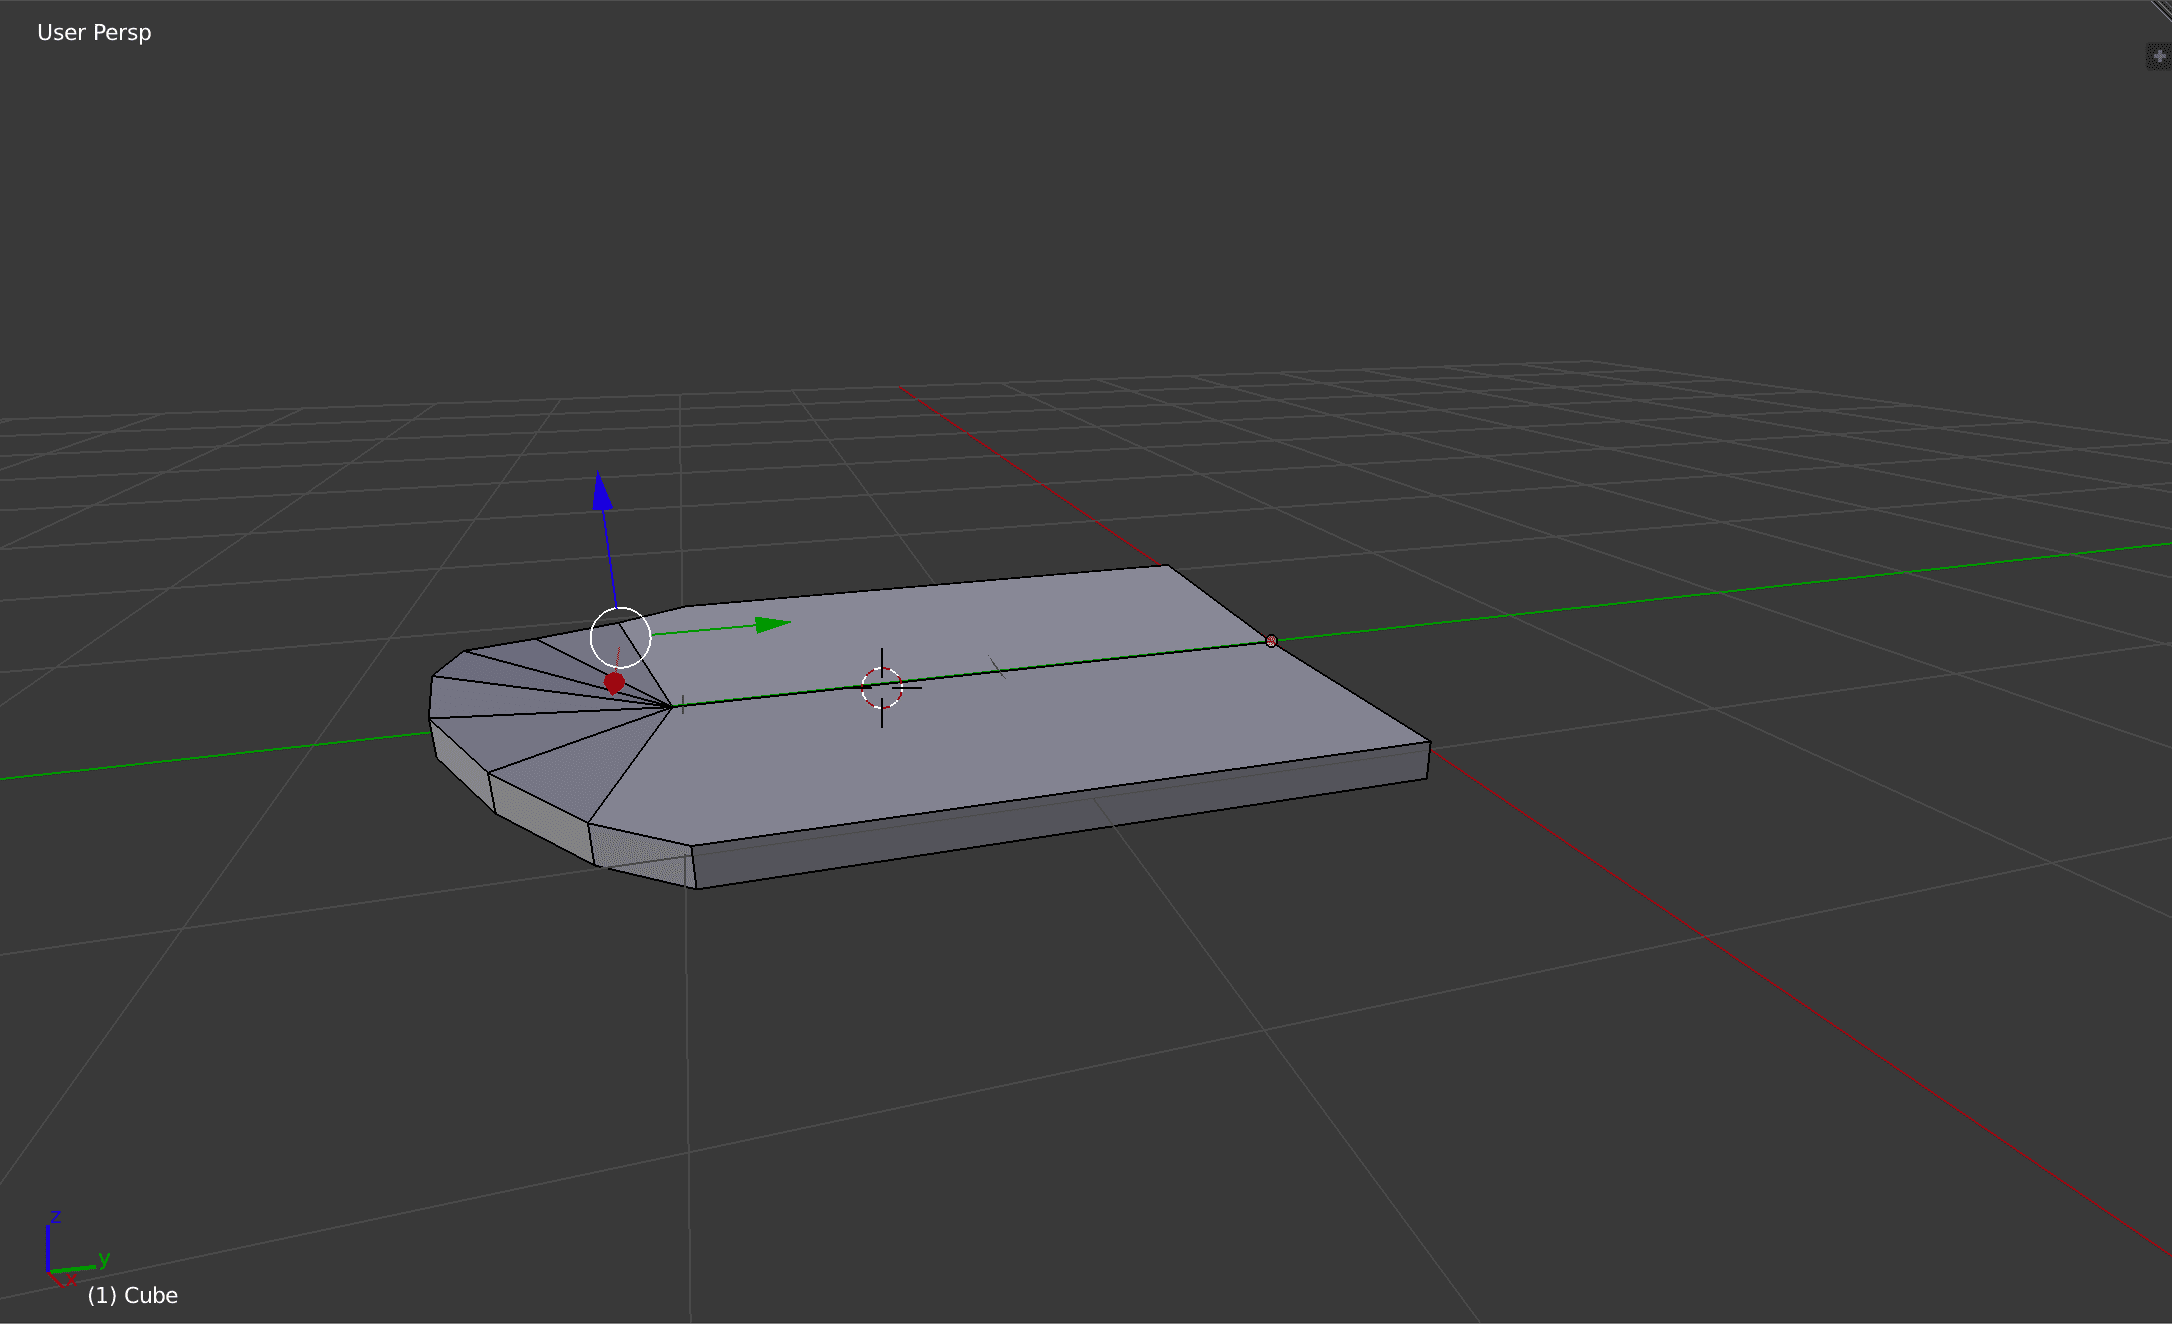Screen dimensions: 2172x1324
Task: Click the User Persp view label
Action: pos(94,33)
